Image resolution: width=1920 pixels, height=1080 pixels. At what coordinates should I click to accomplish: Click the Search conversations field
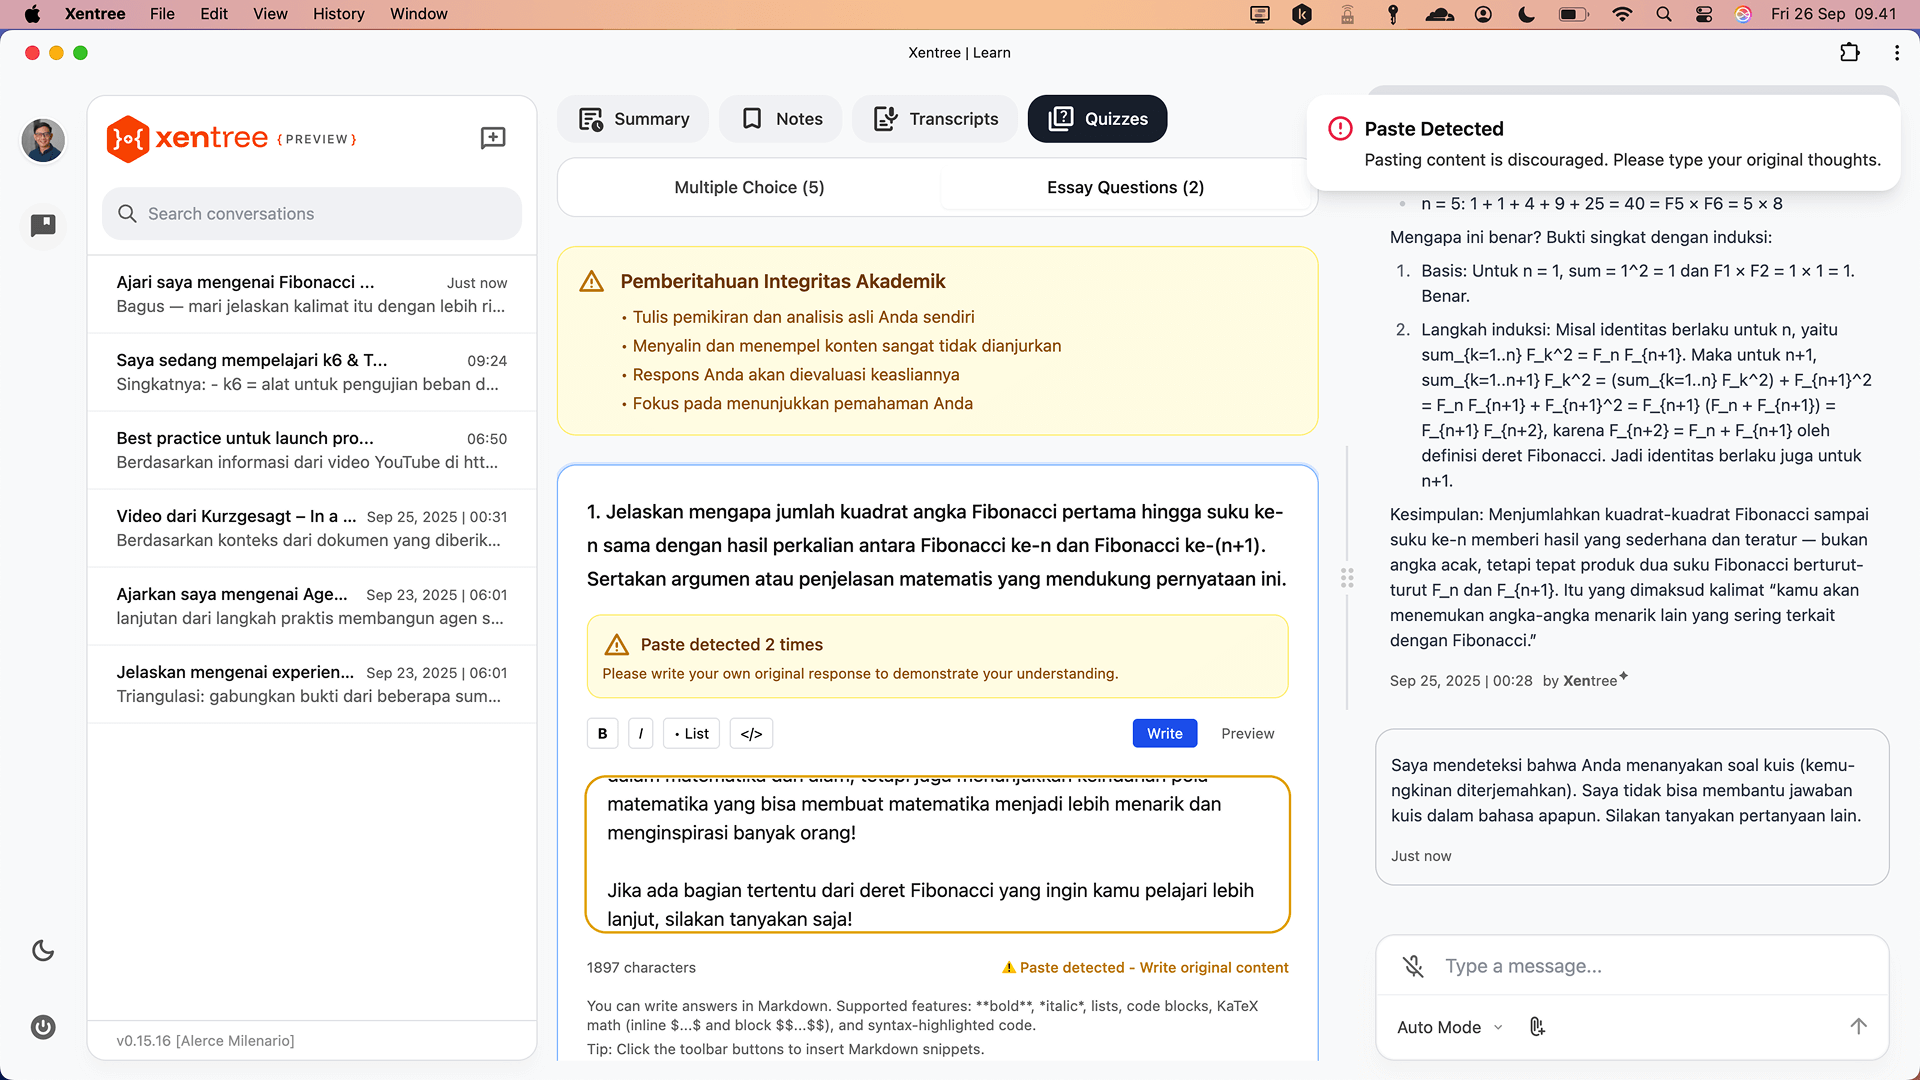pyautogui.click(x=312, y=214)
